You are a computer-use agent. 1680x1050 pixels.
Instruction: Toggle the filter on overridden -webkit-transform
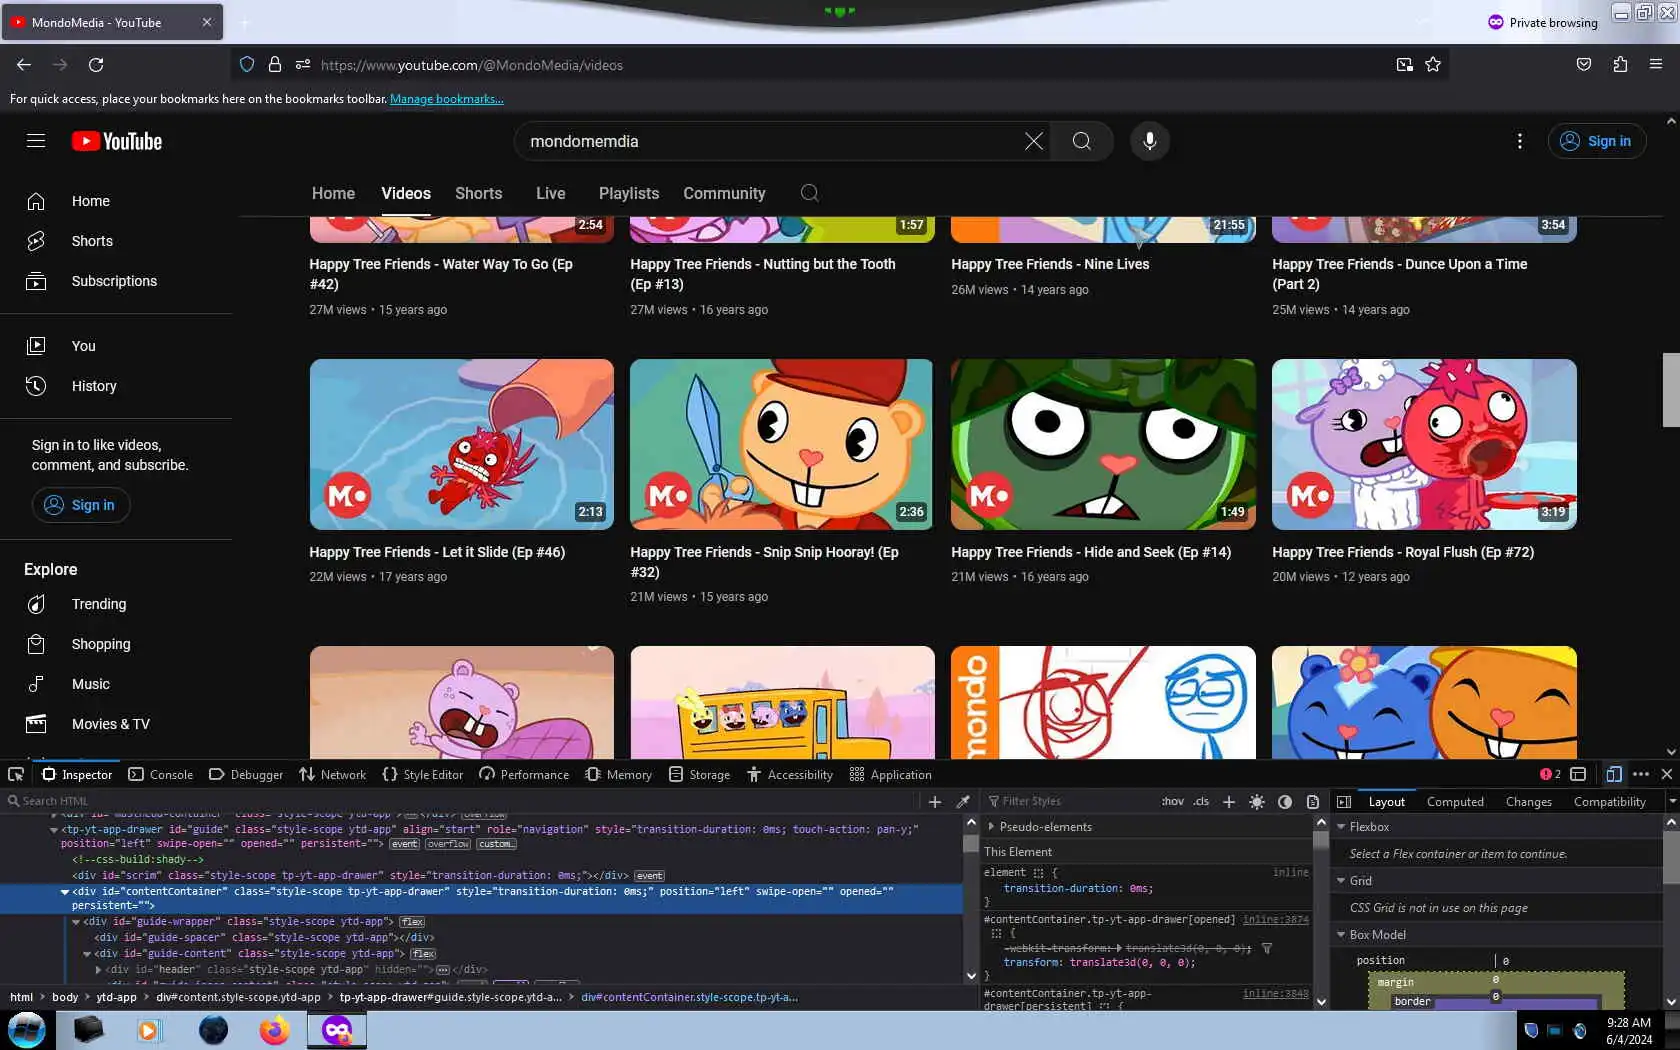click(1267, 948)
